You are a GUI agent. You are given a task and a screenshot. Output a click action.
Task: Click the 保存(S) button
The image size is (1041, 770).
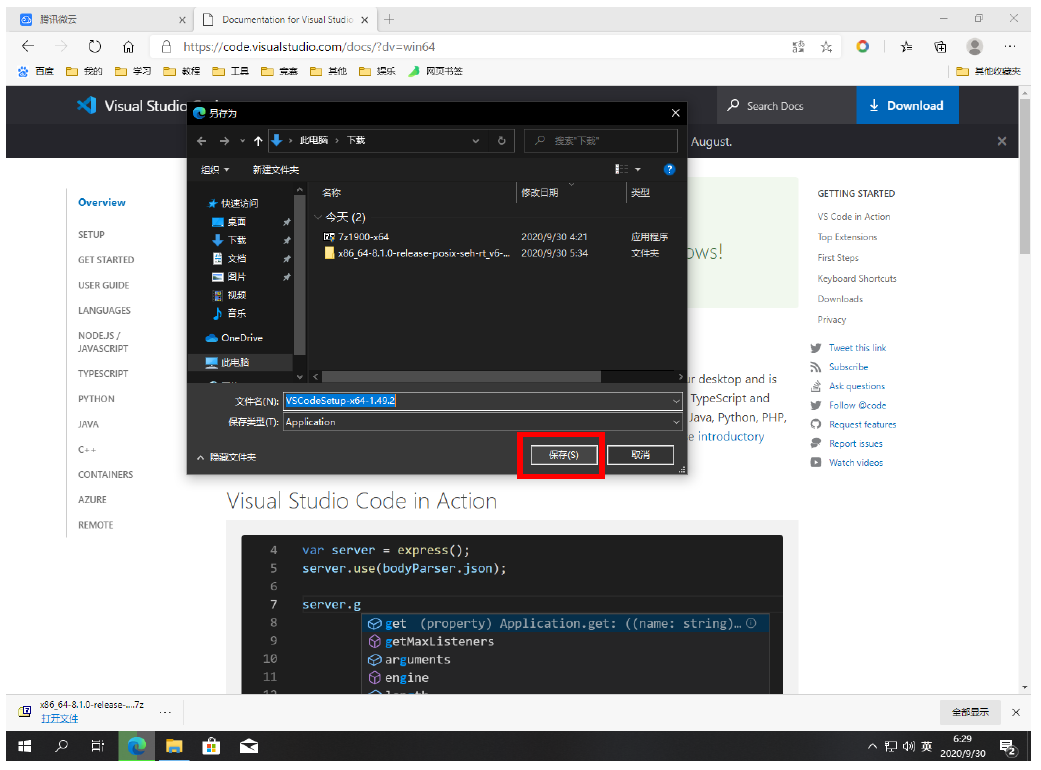[x=563, y=455]
